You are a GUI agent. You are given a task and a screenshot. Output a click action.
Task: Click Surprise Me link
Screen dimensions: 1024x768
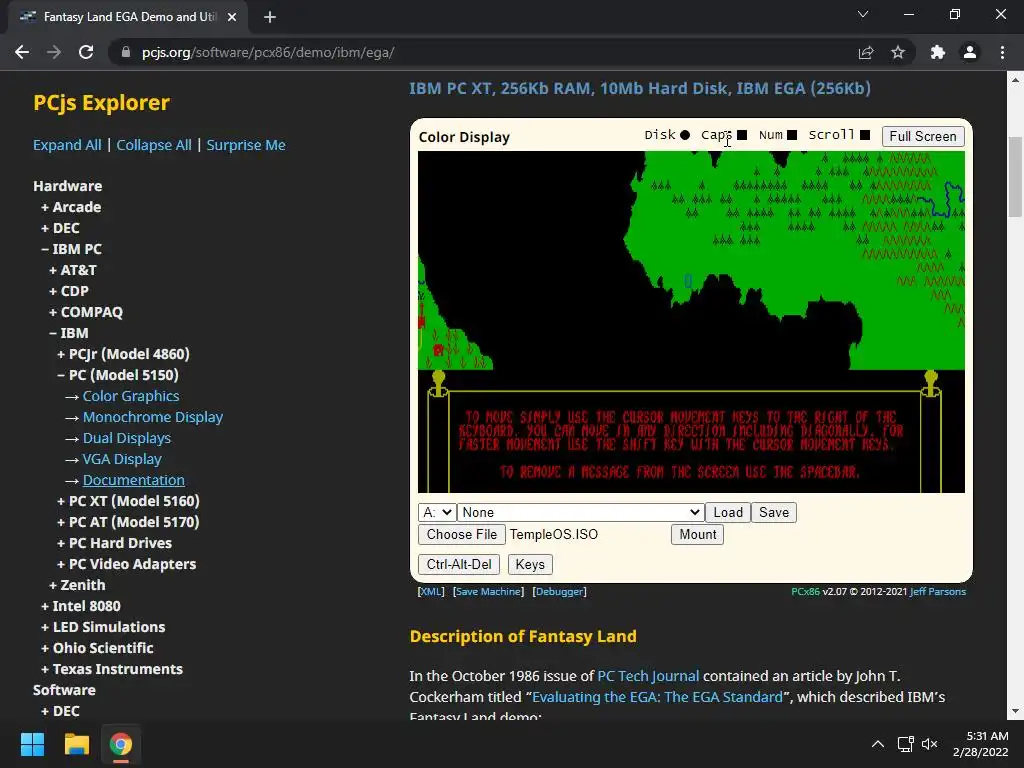pyautogui.click(x=246, y=145)
